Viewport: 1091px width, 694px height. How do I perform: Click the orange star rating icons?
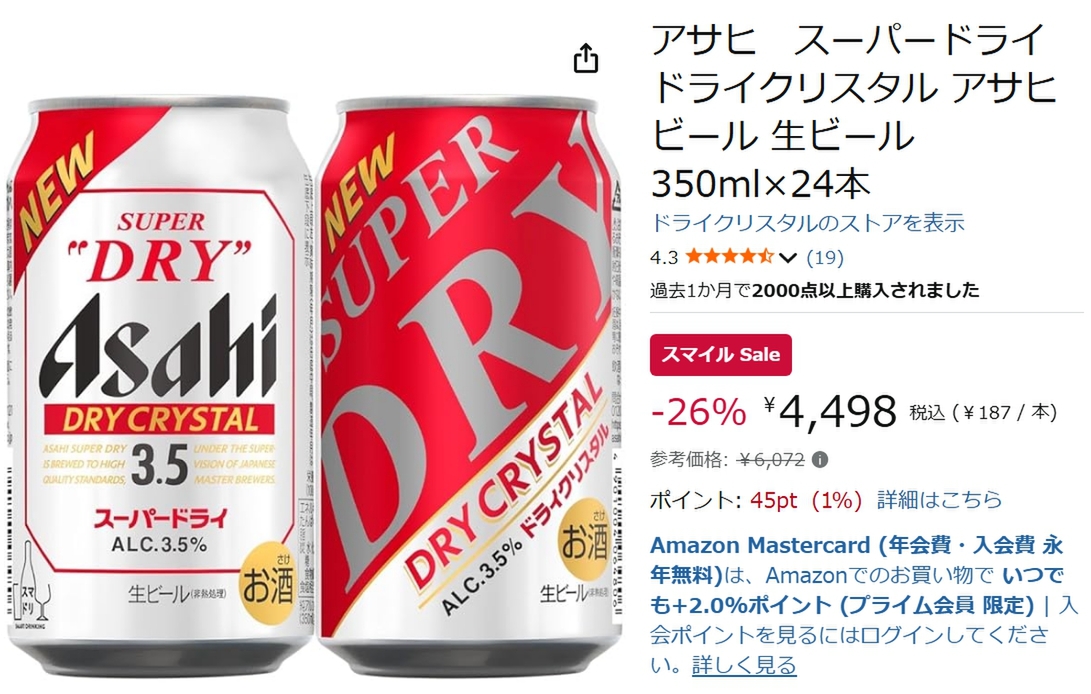(x=729, y=257)
